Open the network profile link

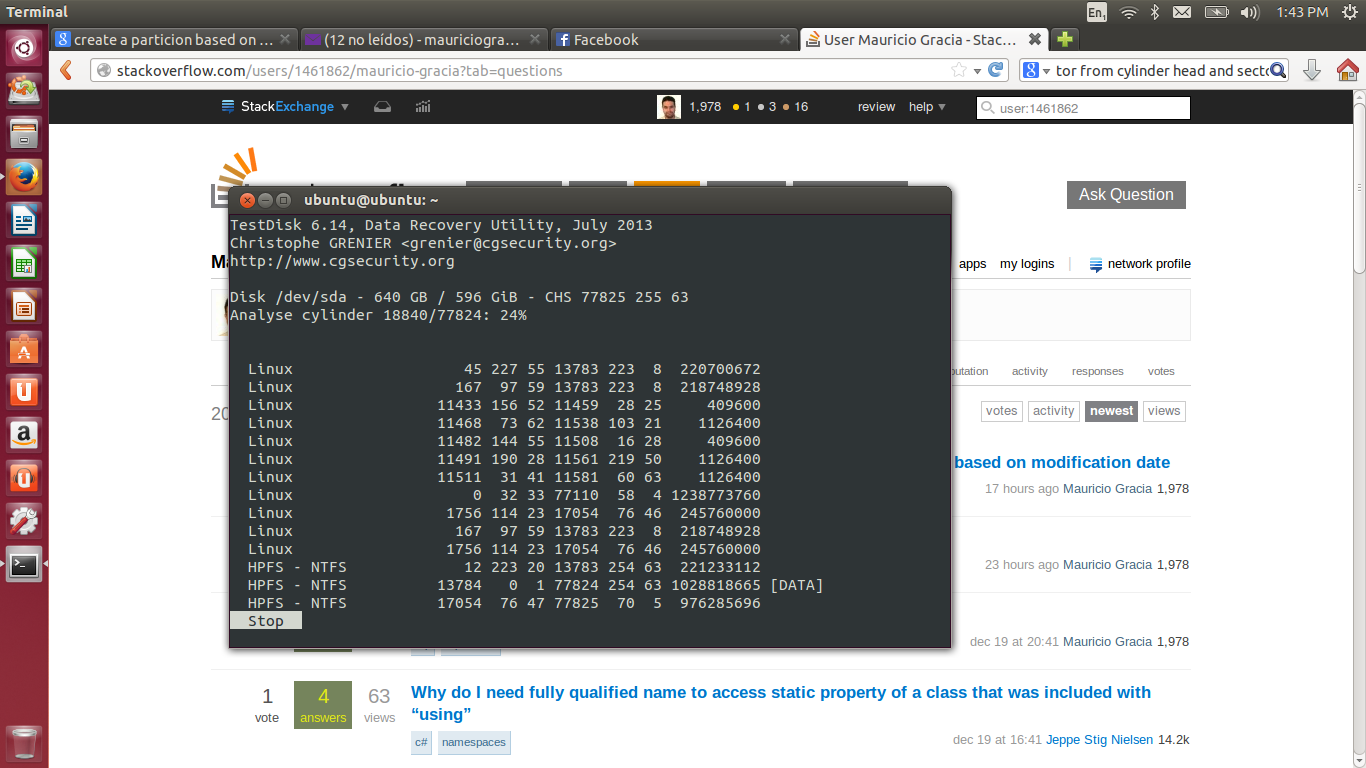(x=1140, y=264)
